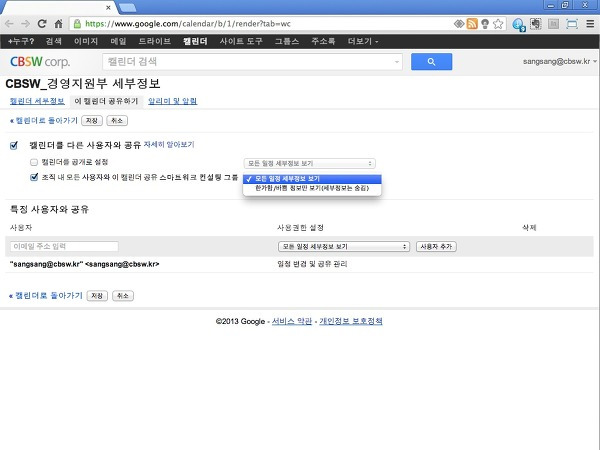Image resolution: width=600 pixels, height=450 pixels.
Task: Toggle '캘린더를 다른 사용자와 공유' checkbox
Action: click(x=14, y=145)
